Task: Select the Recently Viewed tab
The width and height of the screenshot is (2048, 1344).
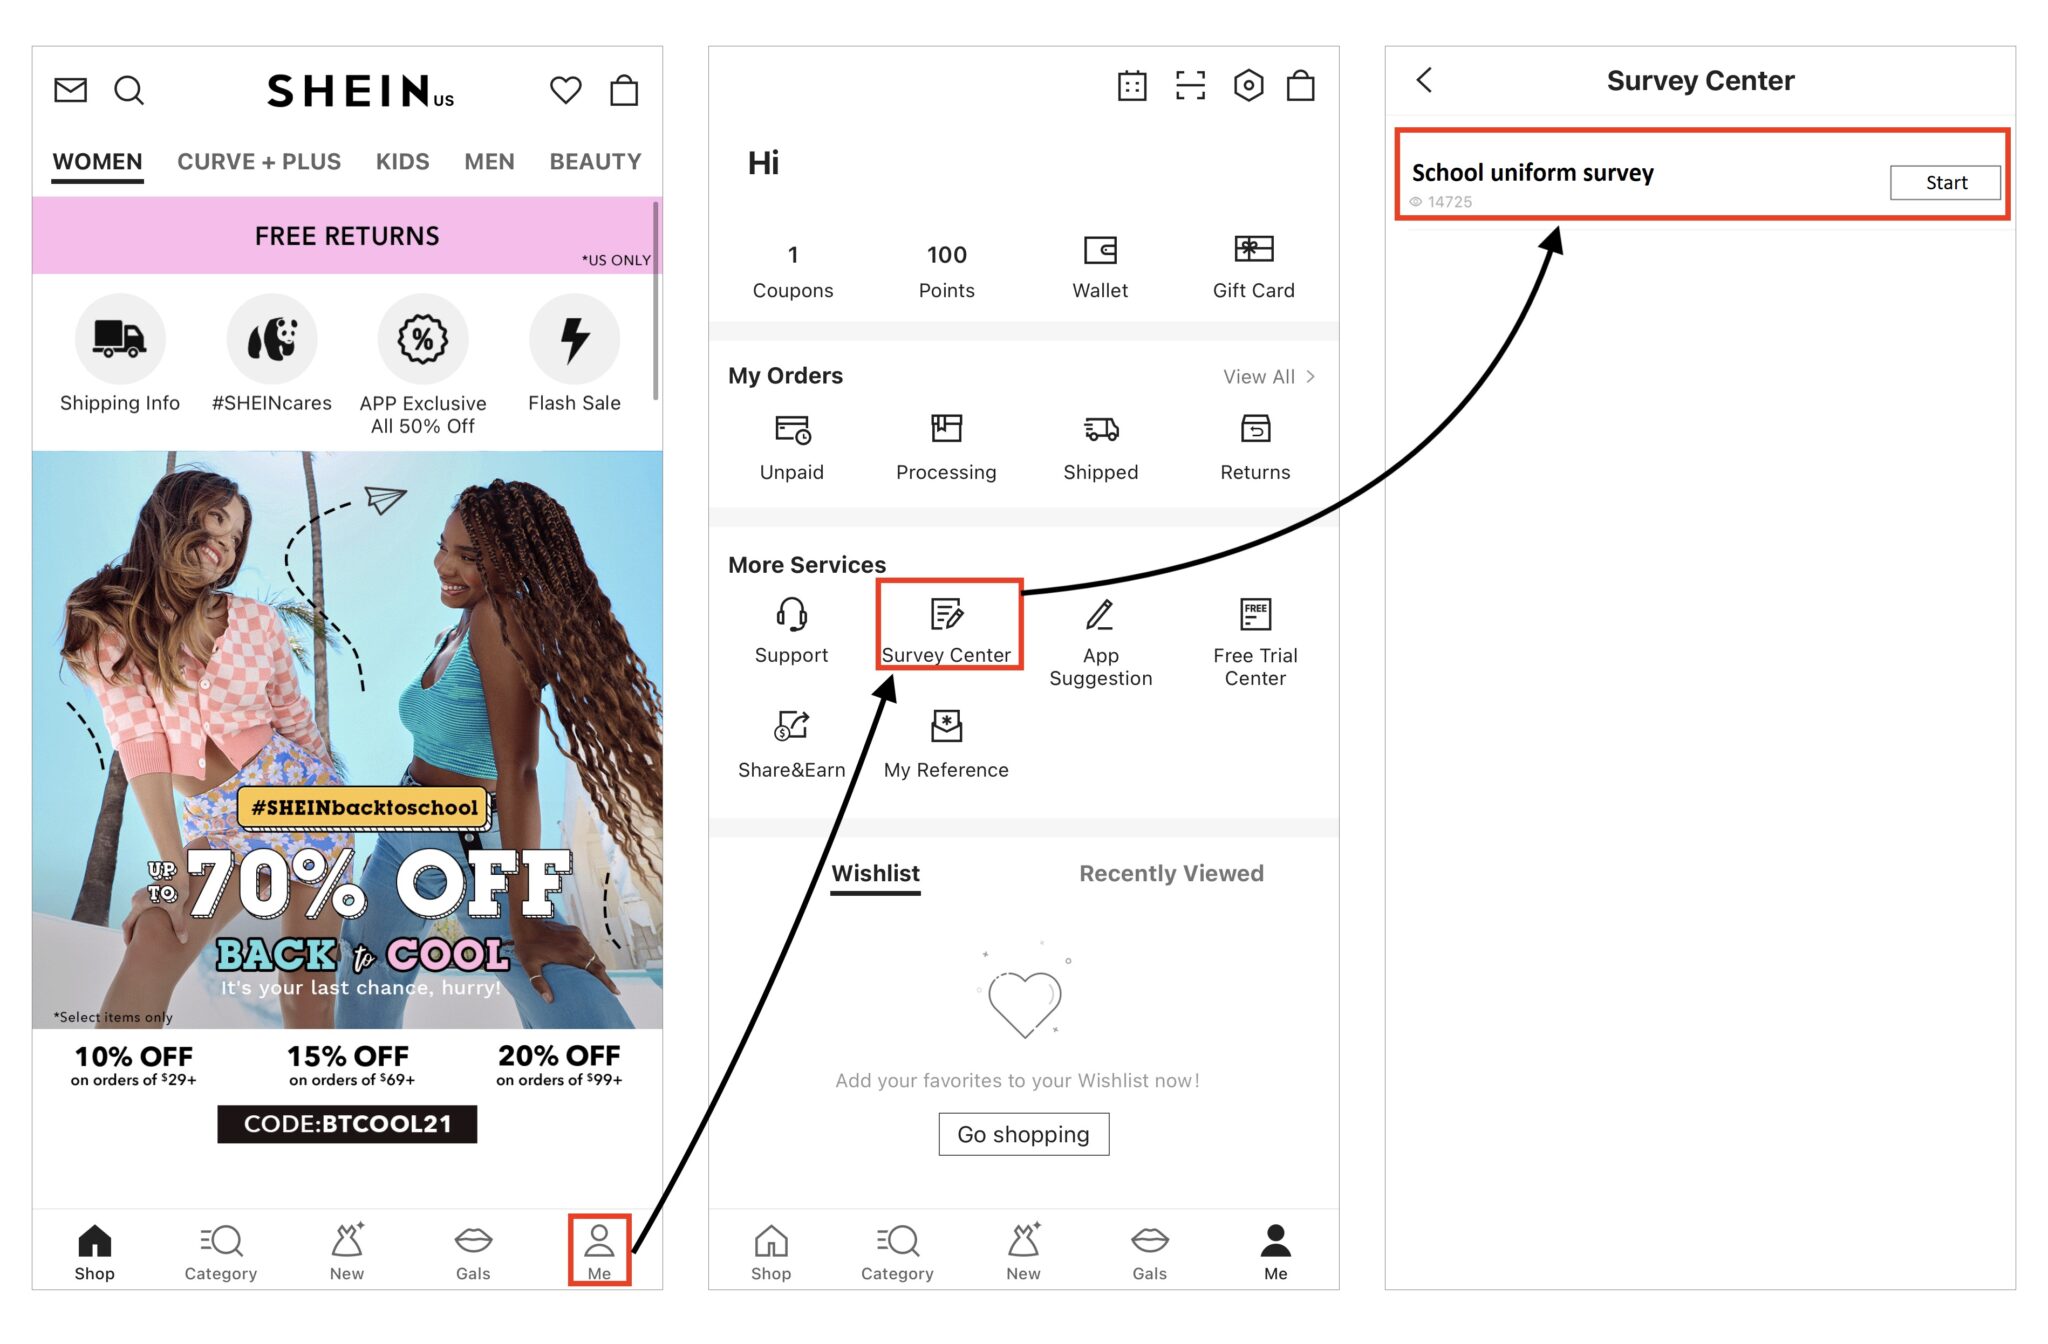Action: click(1171, 874)
